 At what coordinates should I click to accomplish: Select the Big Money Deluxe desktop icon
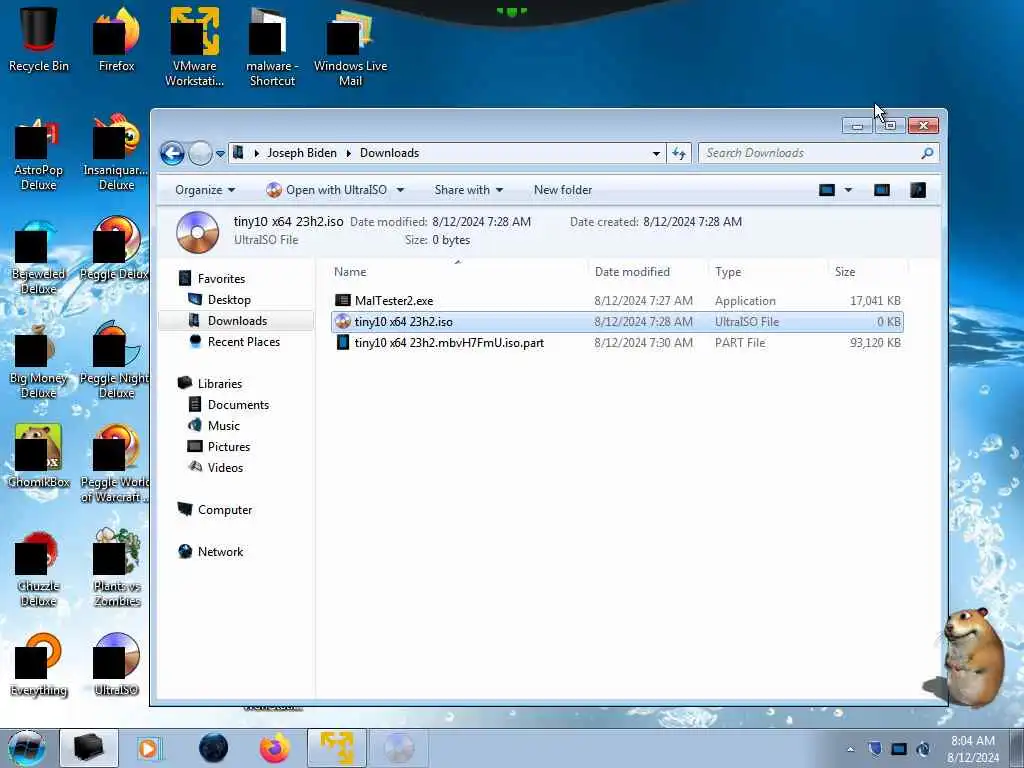[x=39, y=362]
